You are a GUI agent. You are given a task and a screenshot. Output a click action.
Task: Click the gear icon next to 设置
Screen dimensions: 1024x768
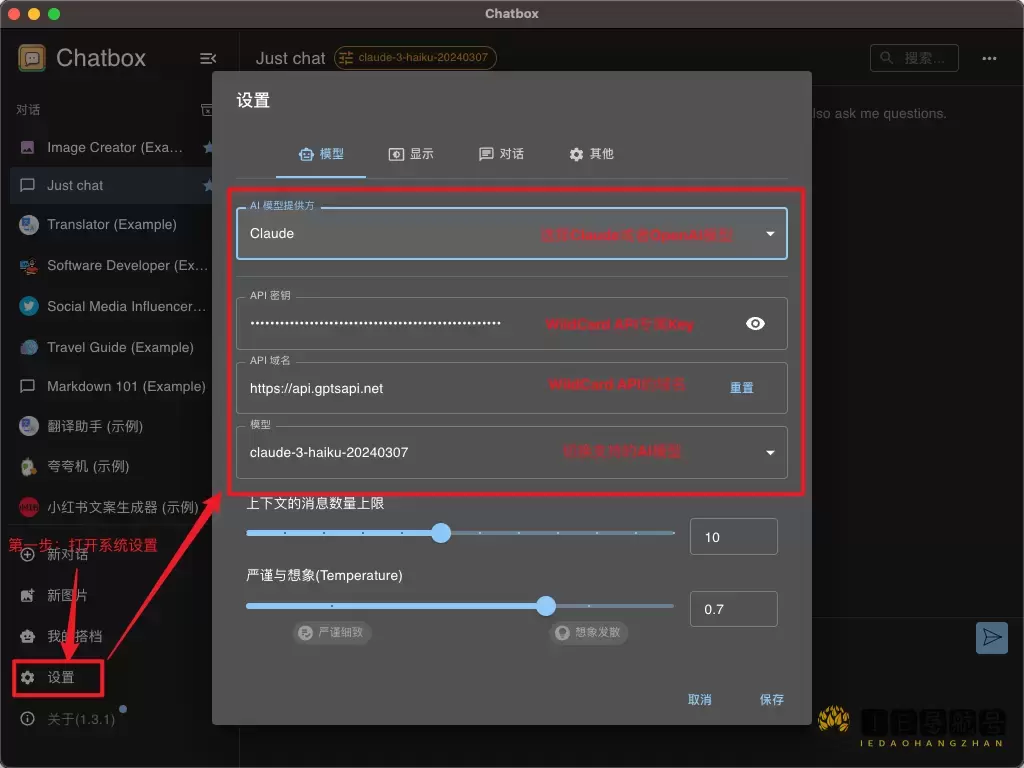pyautogui.click(x=27, y=678)
